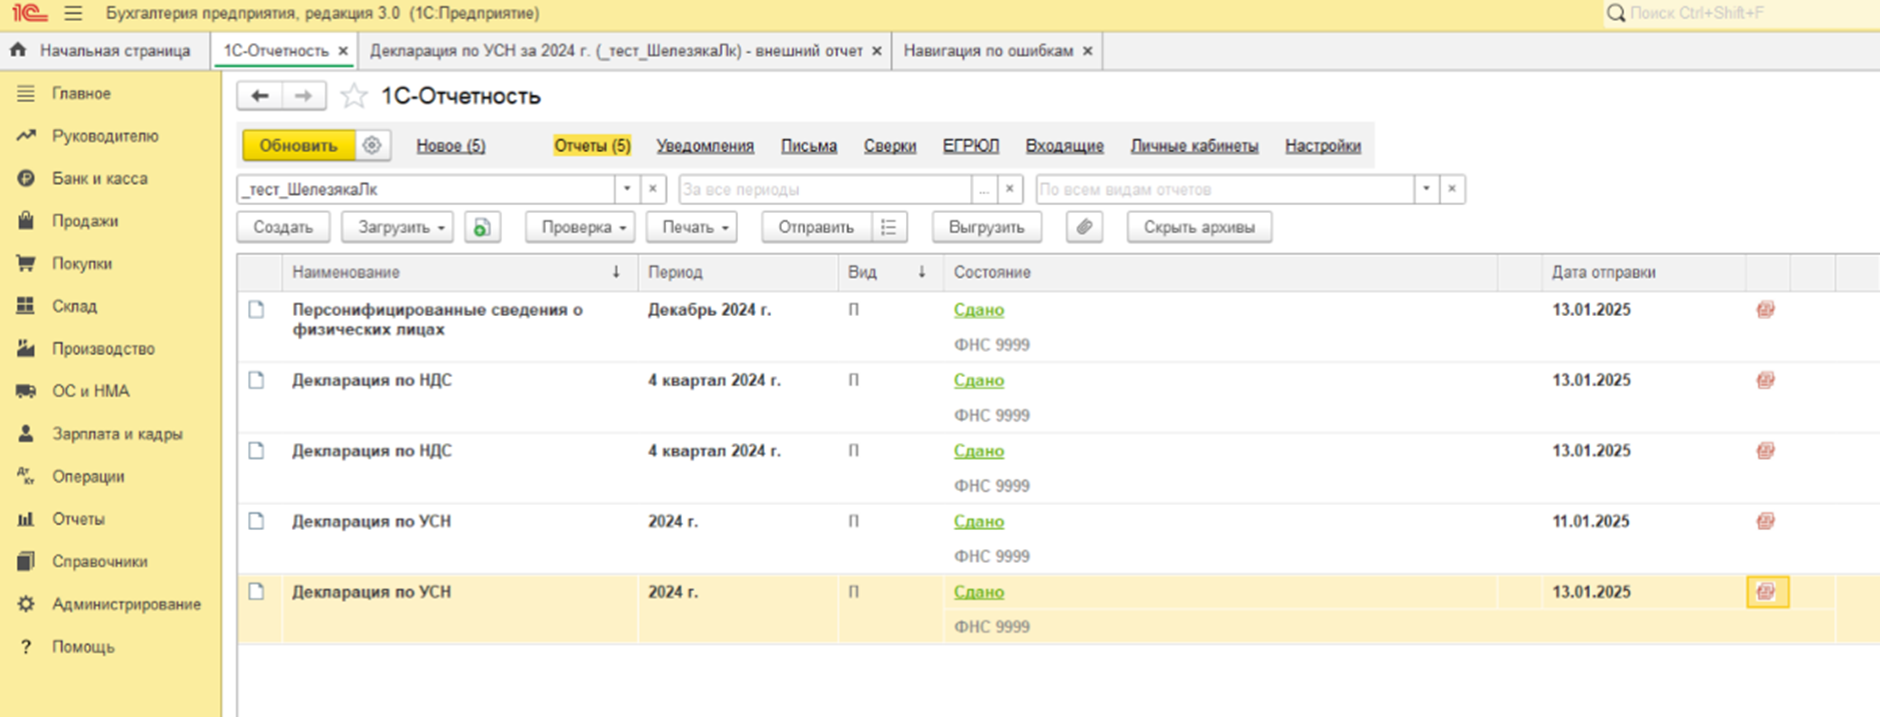Screen dimensions: 1880x717
Task: Open the ЕГРЮЛ section link
Action: [971, 146]
